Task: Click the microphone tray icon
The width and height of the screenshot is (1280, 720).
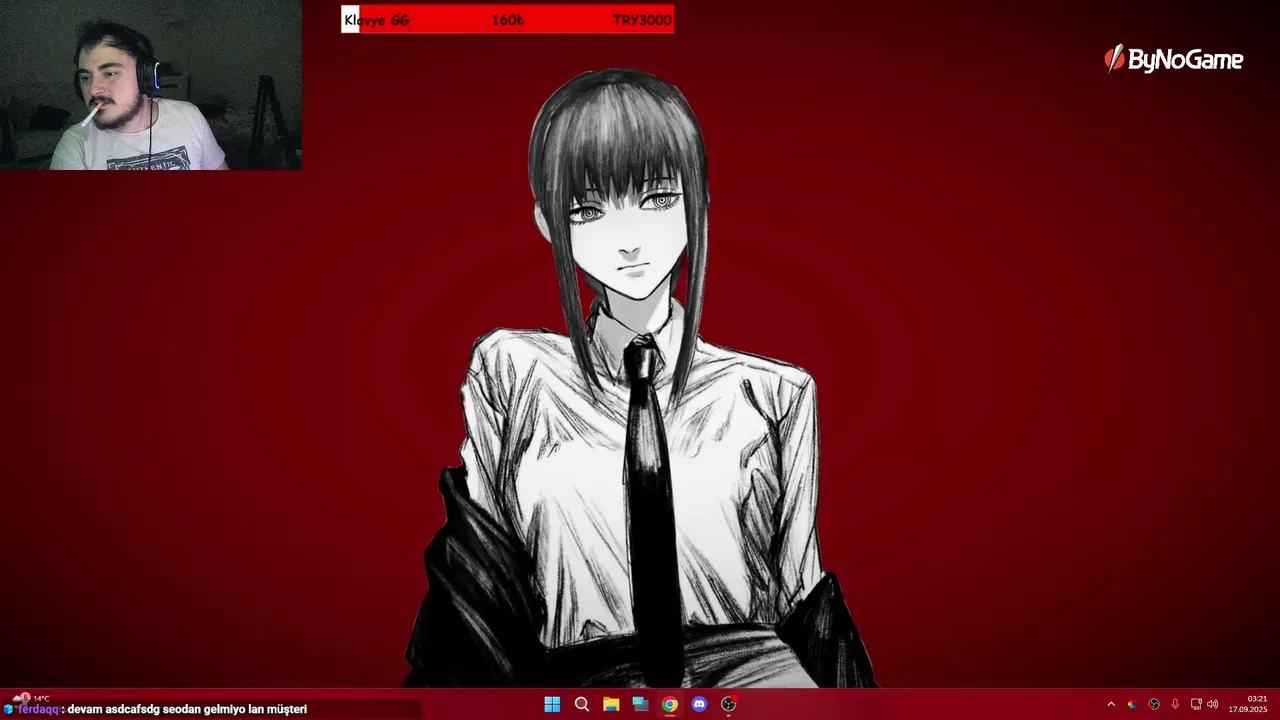Action: coord(1175,704)
